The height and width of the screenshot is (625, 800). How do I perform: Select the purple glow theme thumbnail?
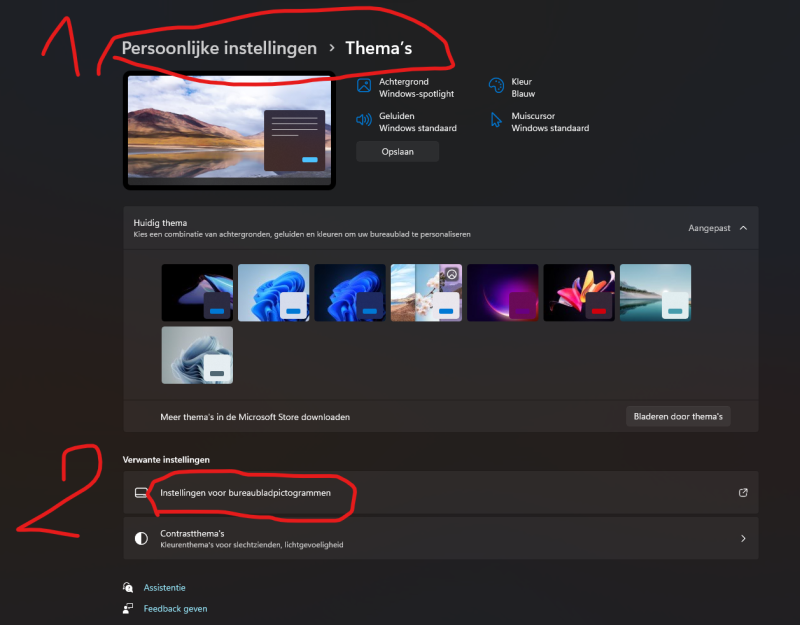click(x=502, y=292)
